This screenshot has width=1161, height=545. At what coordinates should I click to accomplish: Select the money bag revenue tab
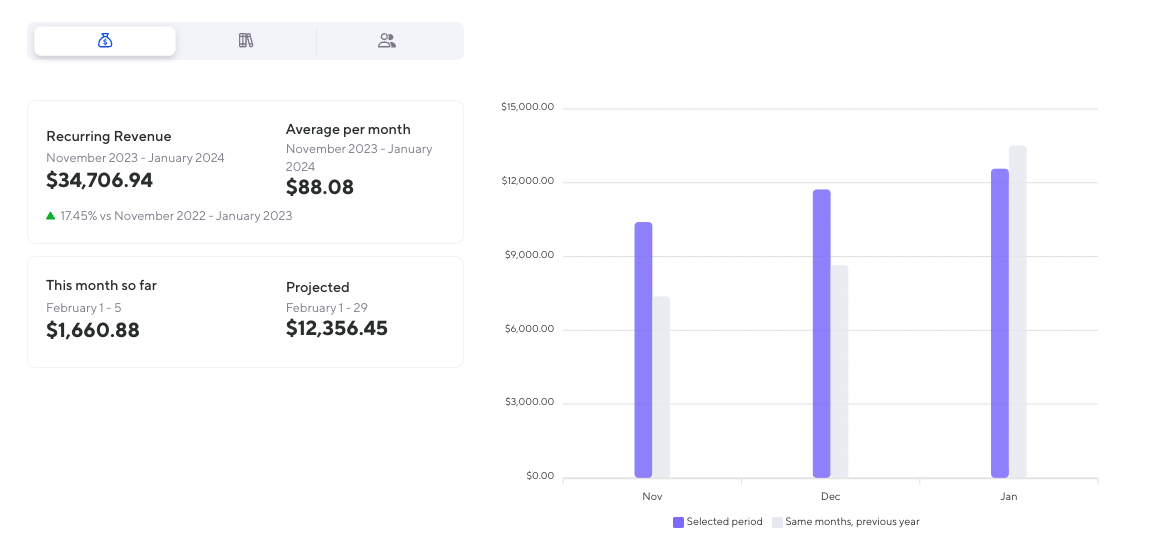[x=105, y=41]
